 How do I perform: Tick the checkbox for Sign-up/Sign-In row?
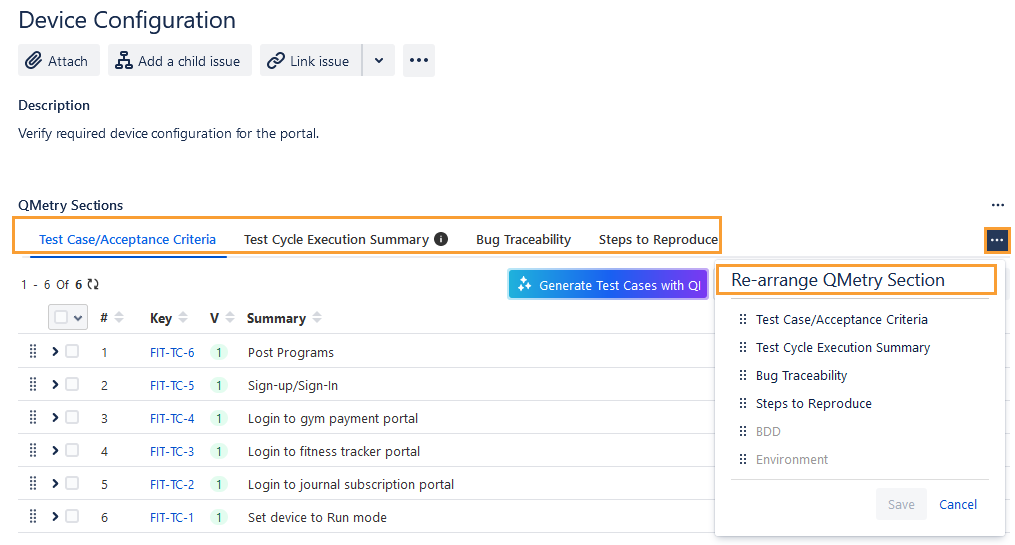[72, 385]
